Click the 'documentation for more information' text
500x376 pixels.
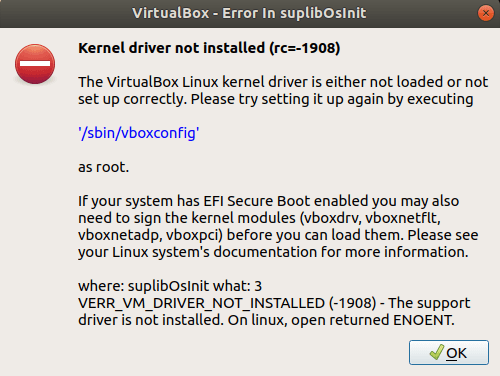coord(340,252)
